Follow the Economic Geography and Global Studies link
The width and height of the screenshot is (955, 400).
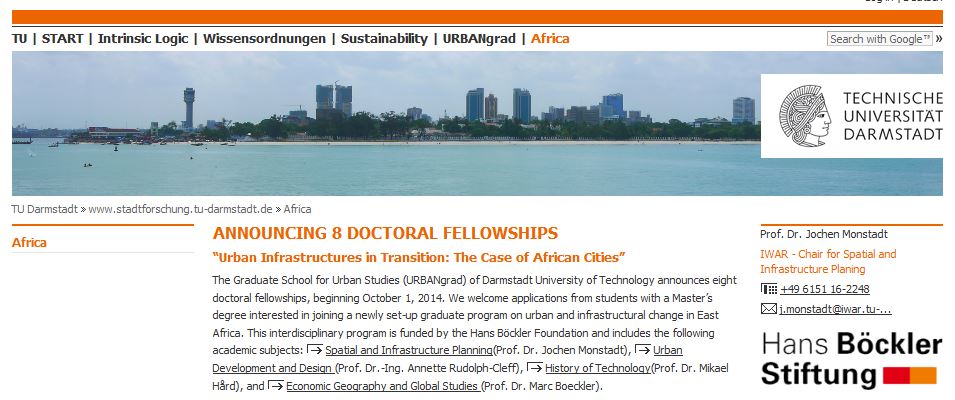click(383, 386)
